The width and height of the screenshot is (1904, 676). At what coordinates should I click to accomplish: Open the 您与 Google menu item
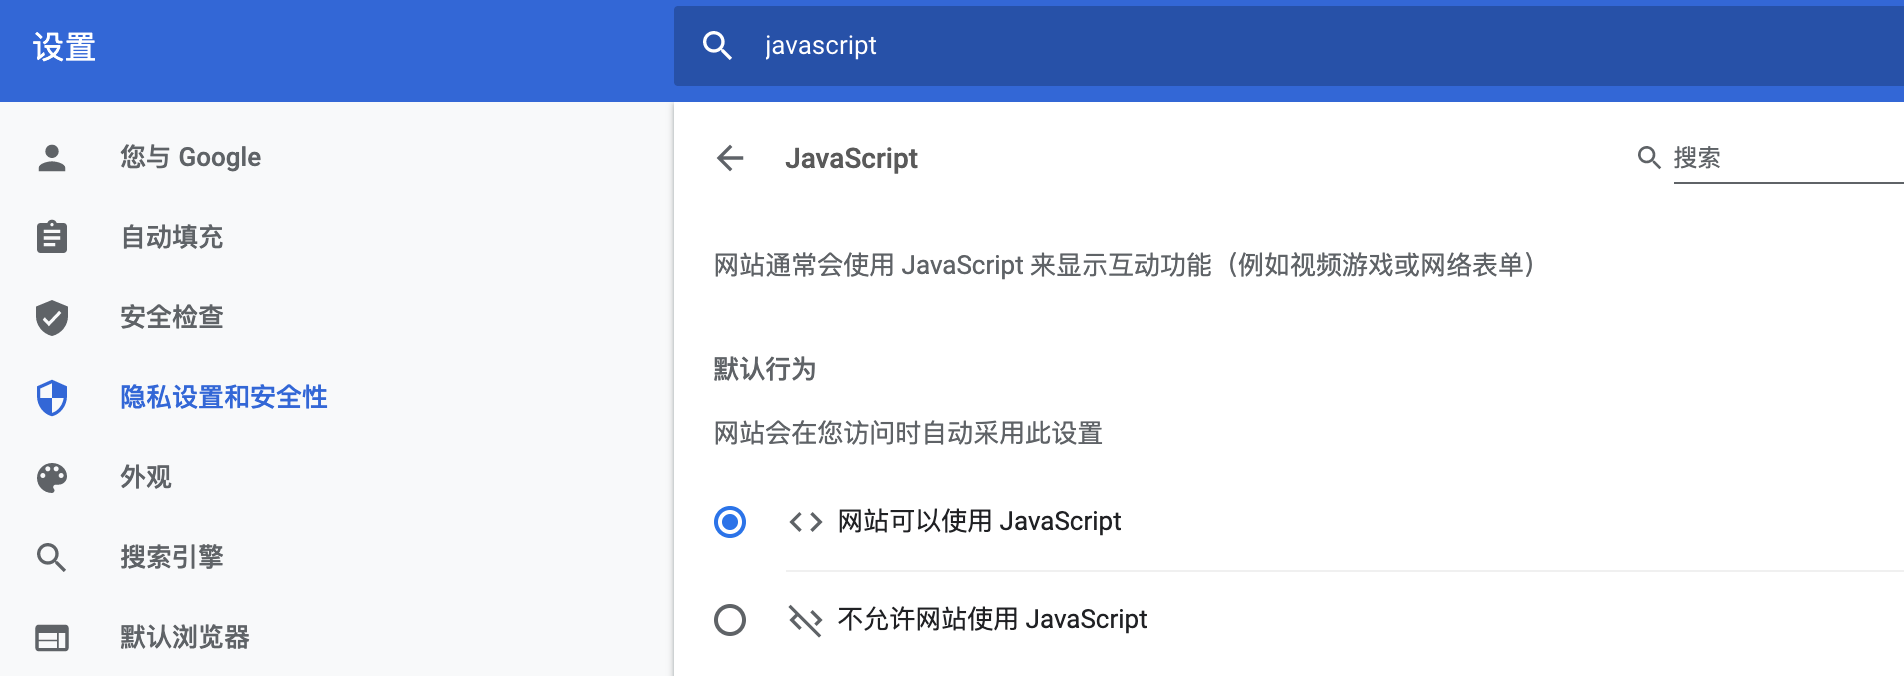pos(190,158)
